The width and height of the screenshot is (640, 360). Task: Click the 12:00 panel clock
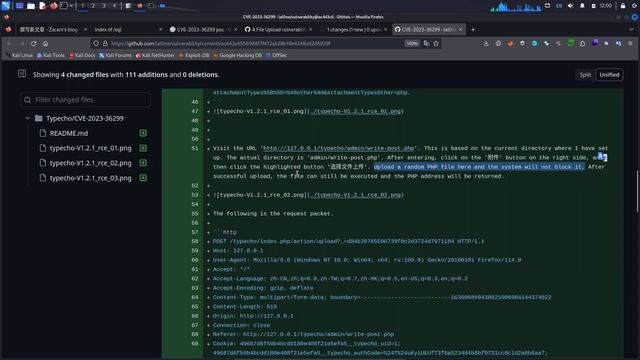click(606, 6)
